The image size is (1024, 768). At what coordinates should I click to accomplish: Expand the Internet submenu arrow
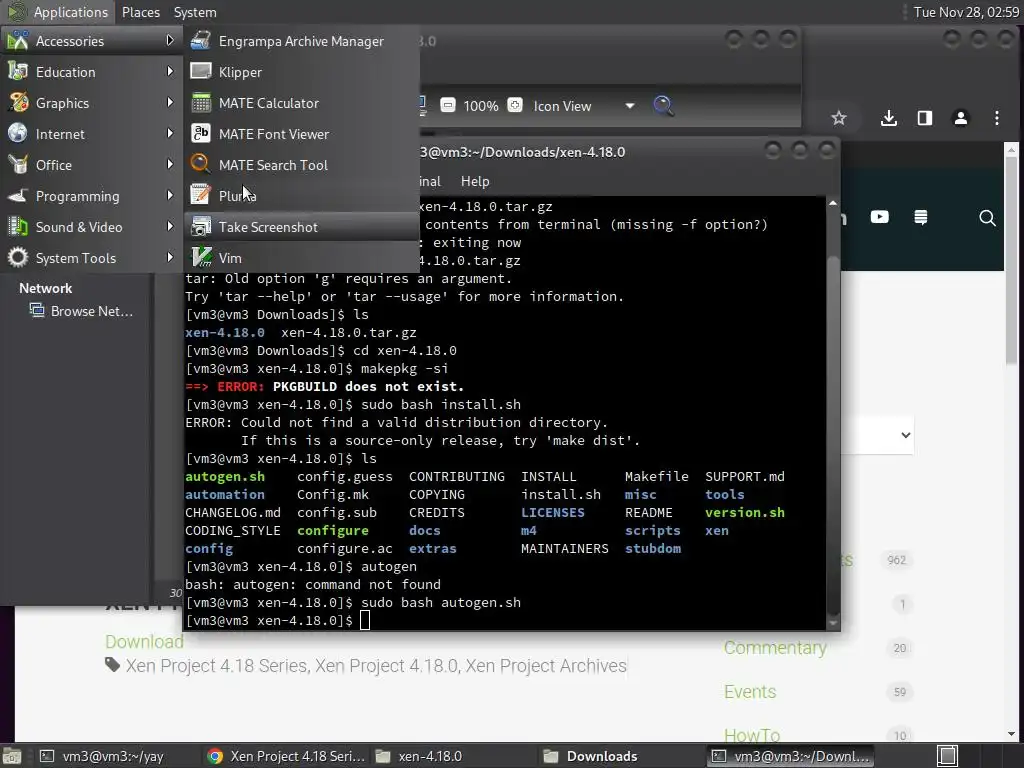click(x=170, y=133)
